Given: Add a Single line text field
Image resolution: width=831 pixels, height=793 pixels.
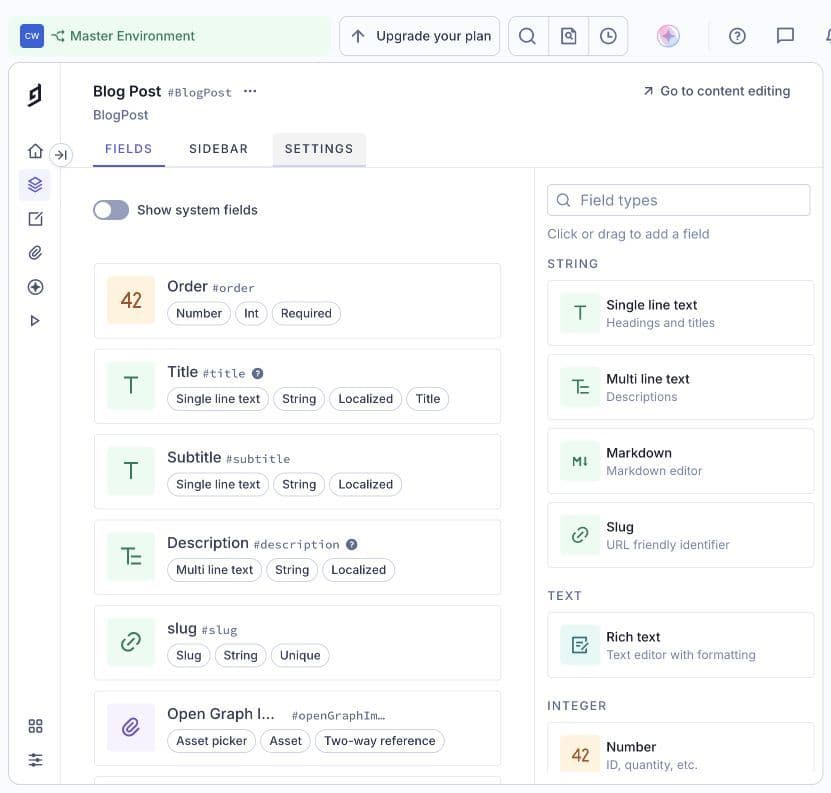Looking at the screenshot, I should click(680, 313).
